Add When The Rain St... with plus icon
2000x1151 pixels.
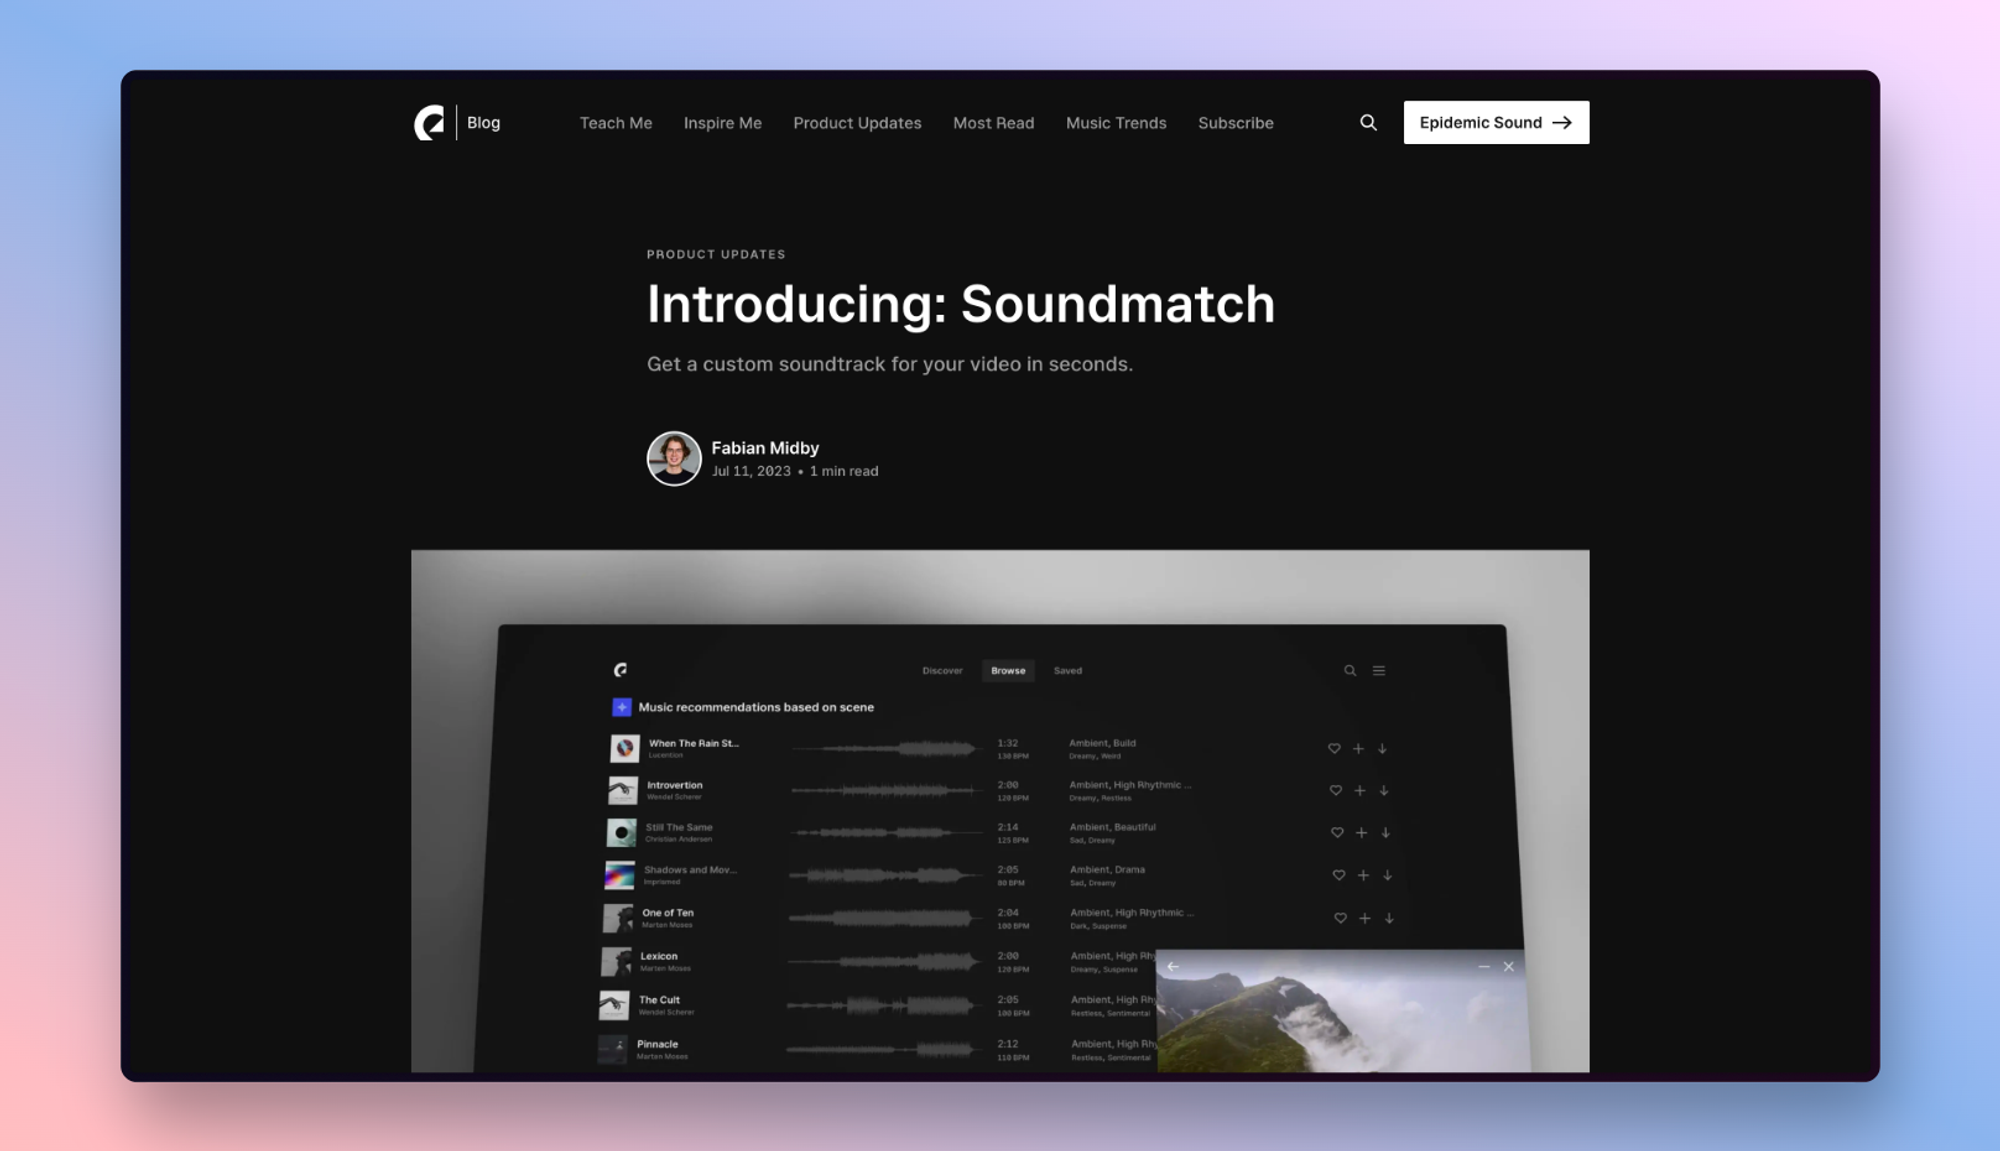click(1358, 748)
